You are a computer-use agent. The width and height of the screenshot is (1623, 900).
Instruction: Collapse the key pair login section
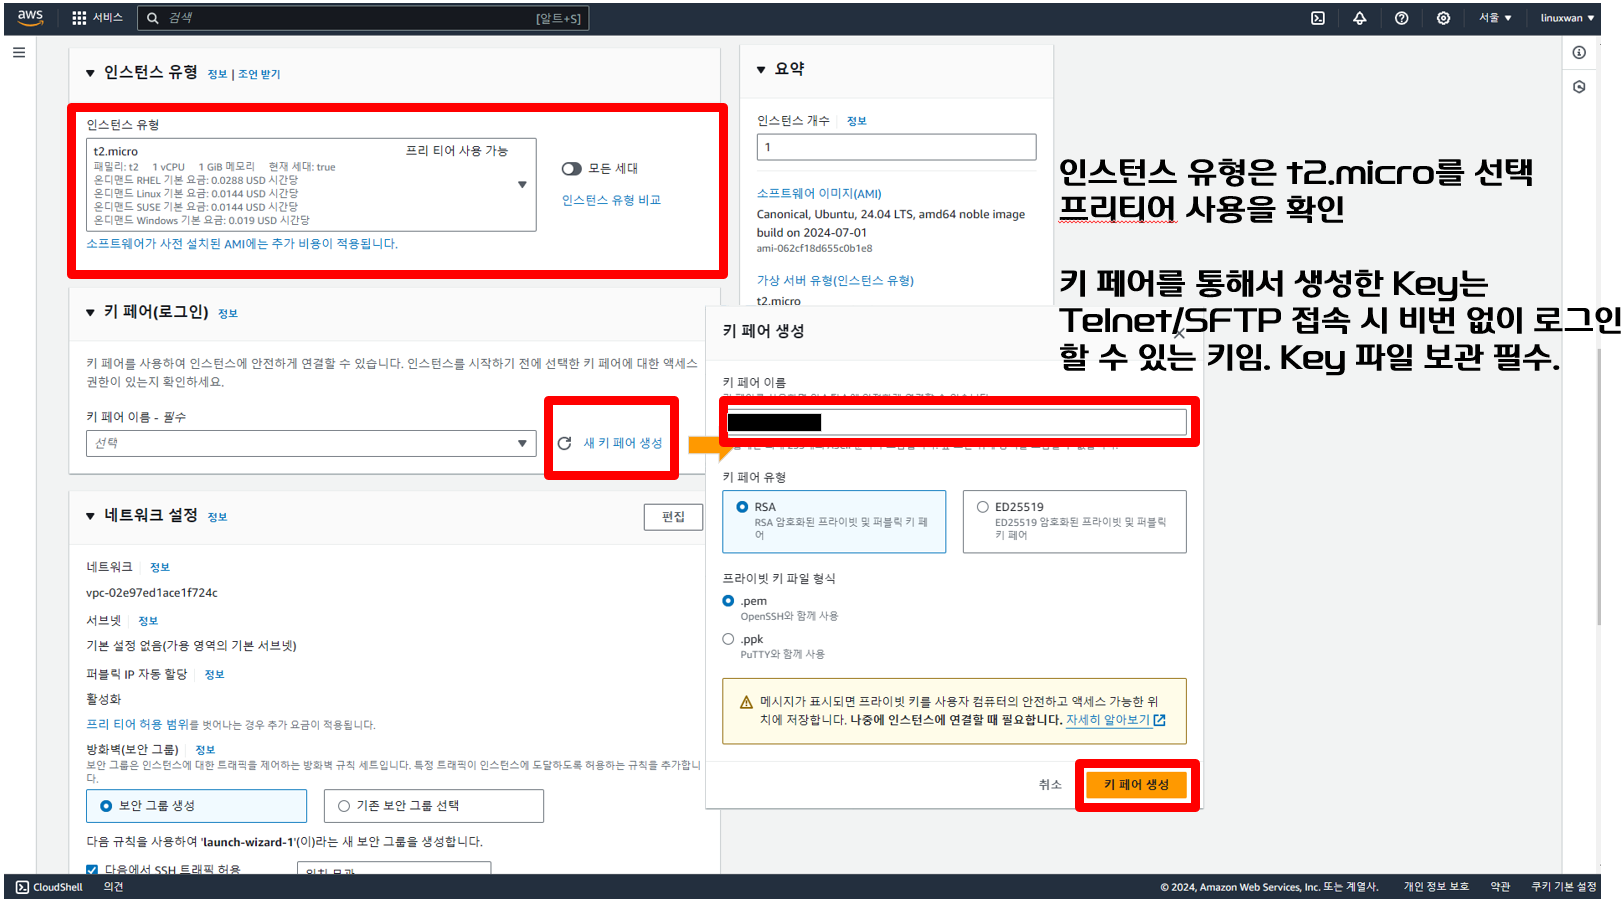click(x=90, y=313)
